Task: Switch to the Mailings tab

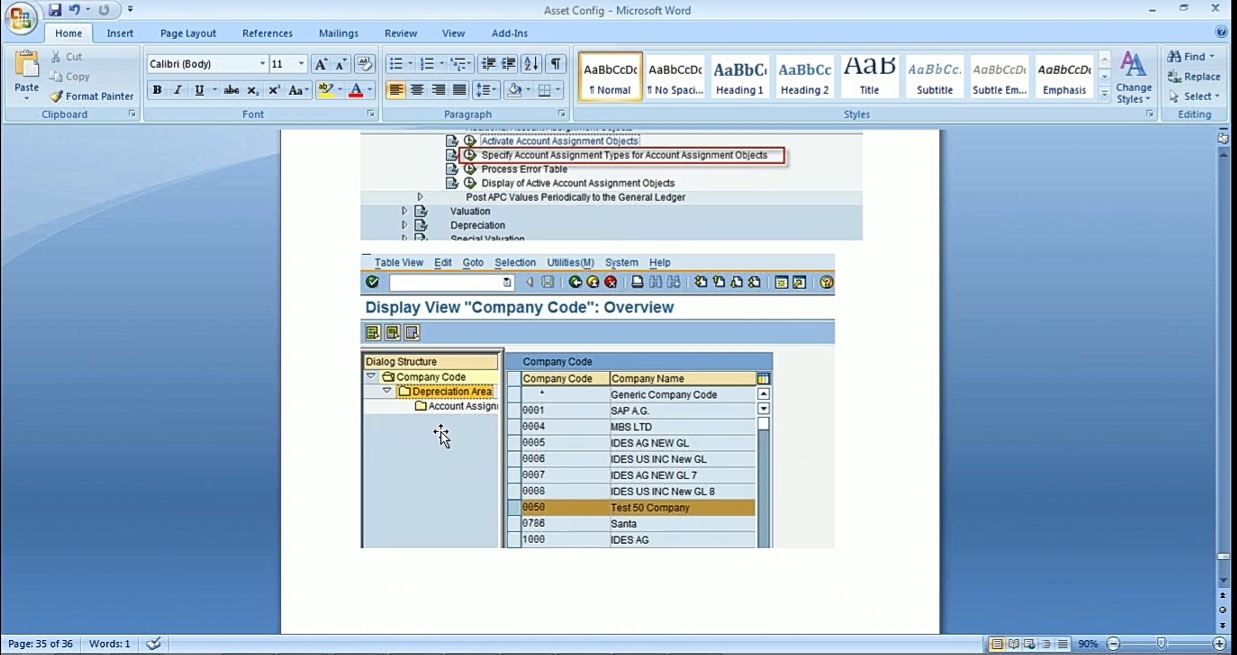Action: click(339, 33)
